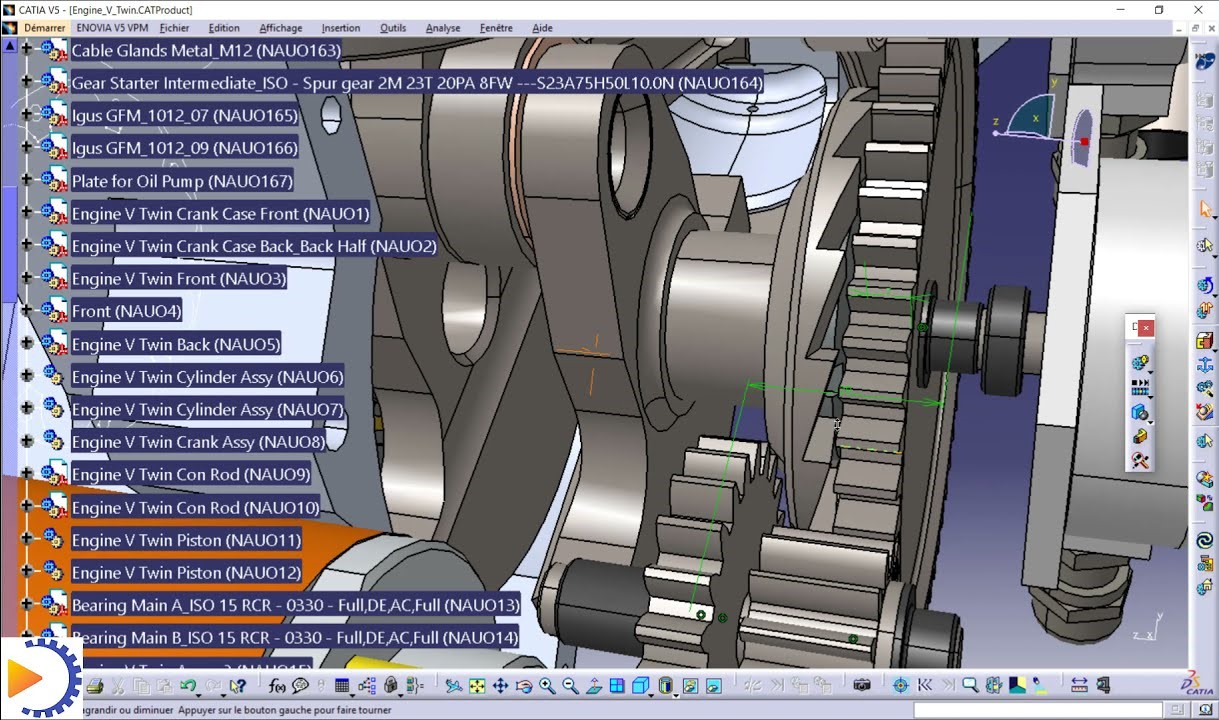Choose the Select arrow tool on right toolbar
Screen dimensions: 1219x720
pos(1205,209)
